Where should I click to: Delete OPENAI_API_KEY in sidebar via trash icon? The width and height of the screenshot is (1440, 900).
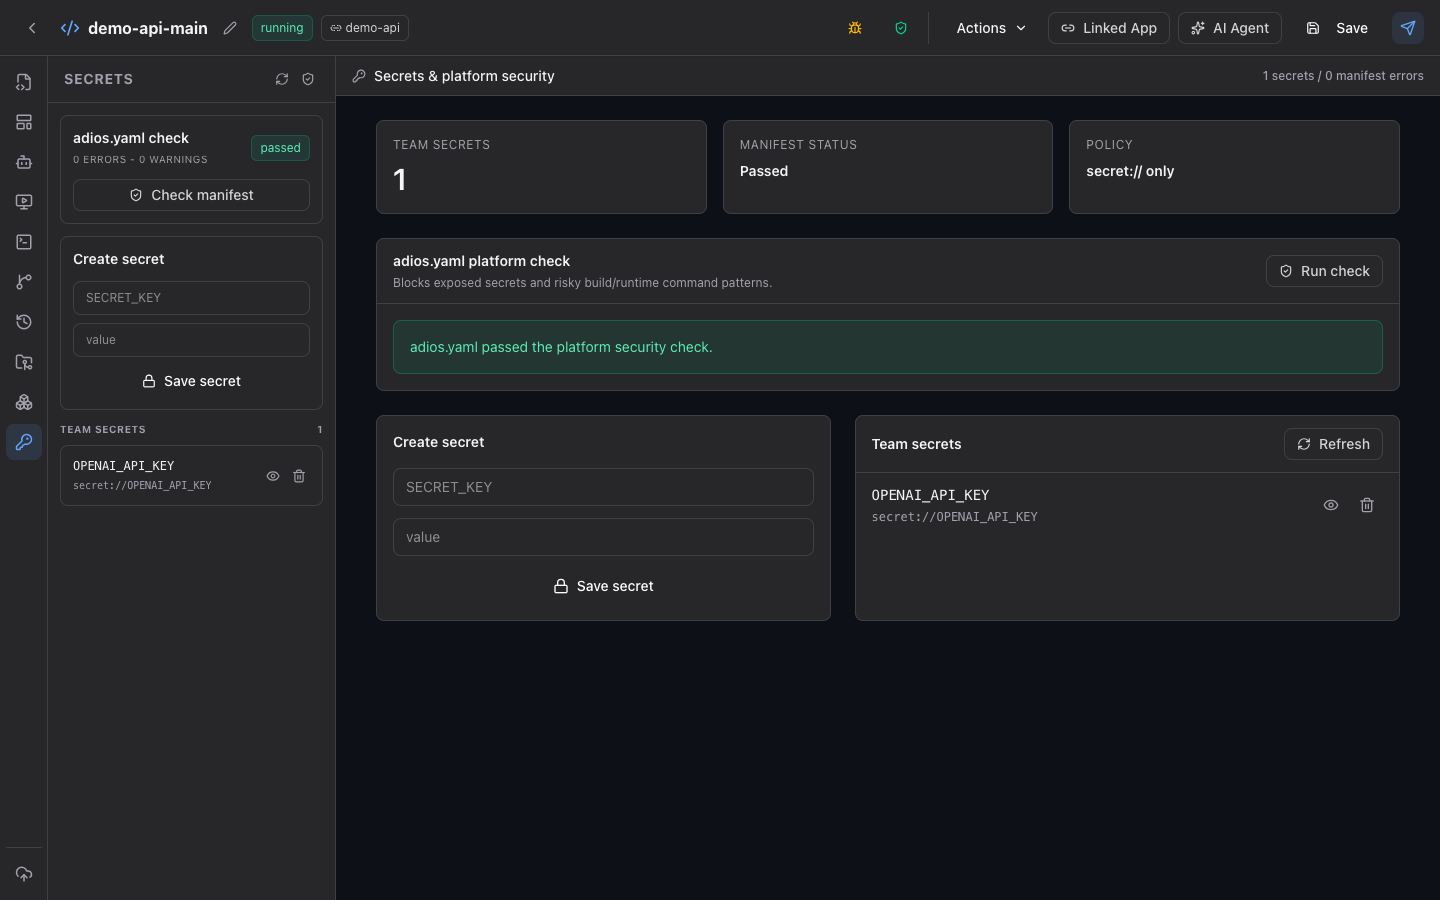299,476
